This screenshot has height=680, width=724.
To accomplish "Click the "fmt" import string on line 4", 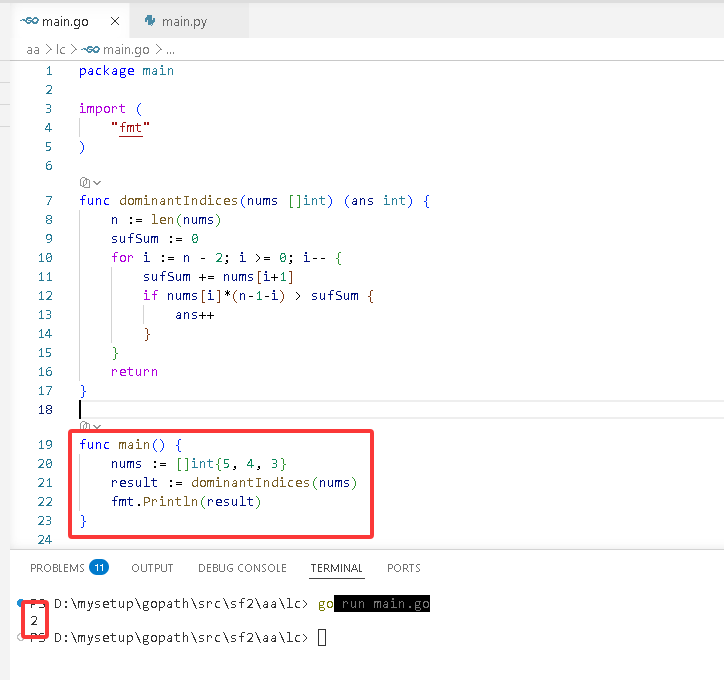I will pyautogui.click(x=131, y=127).
